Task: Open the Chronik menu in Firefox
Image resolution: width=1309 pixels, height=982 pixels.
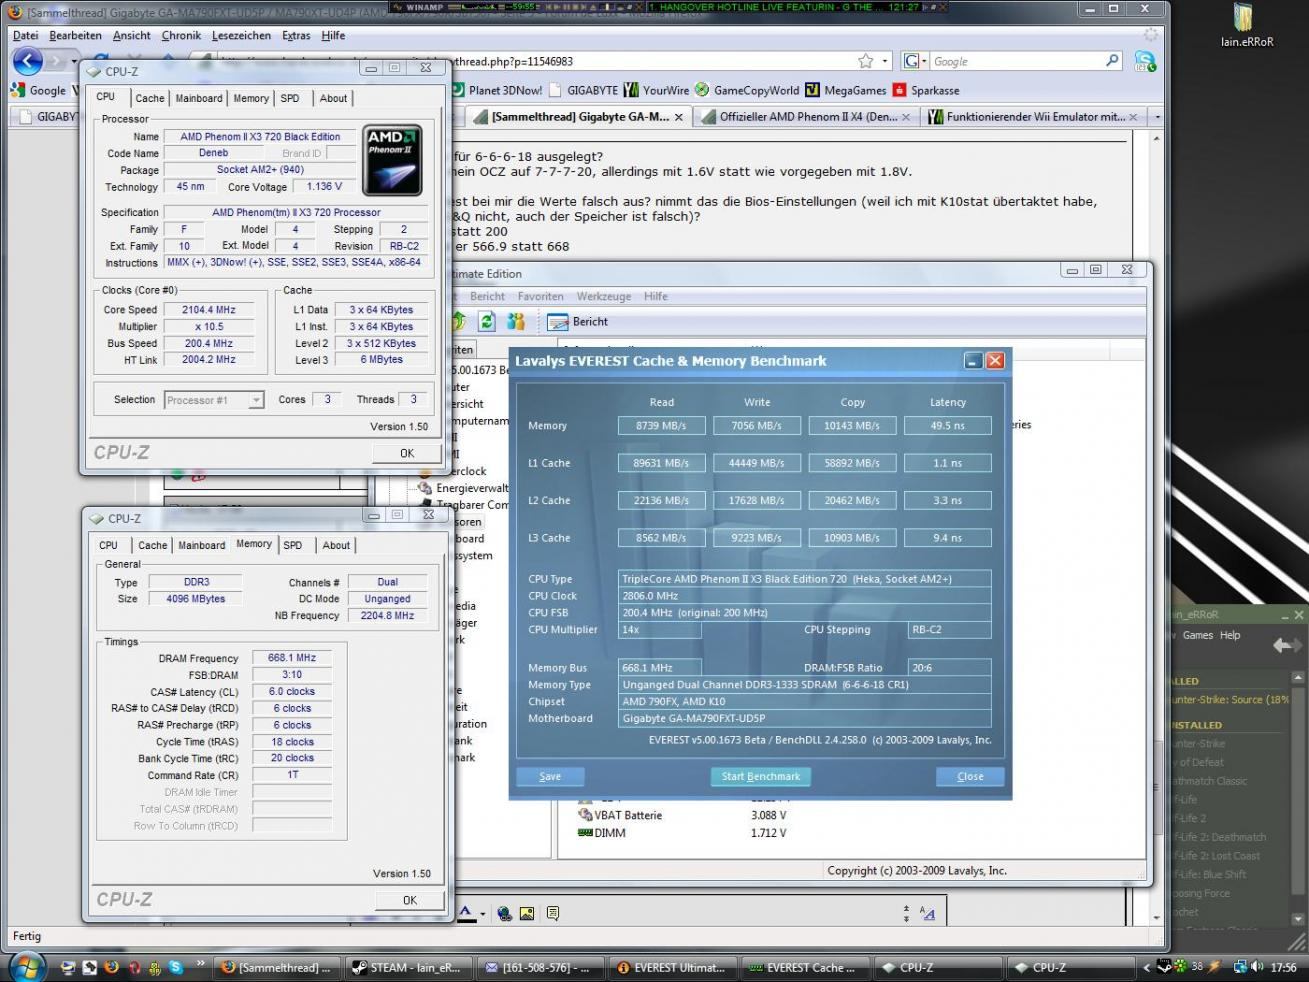Action: click(x=181, y=35)
